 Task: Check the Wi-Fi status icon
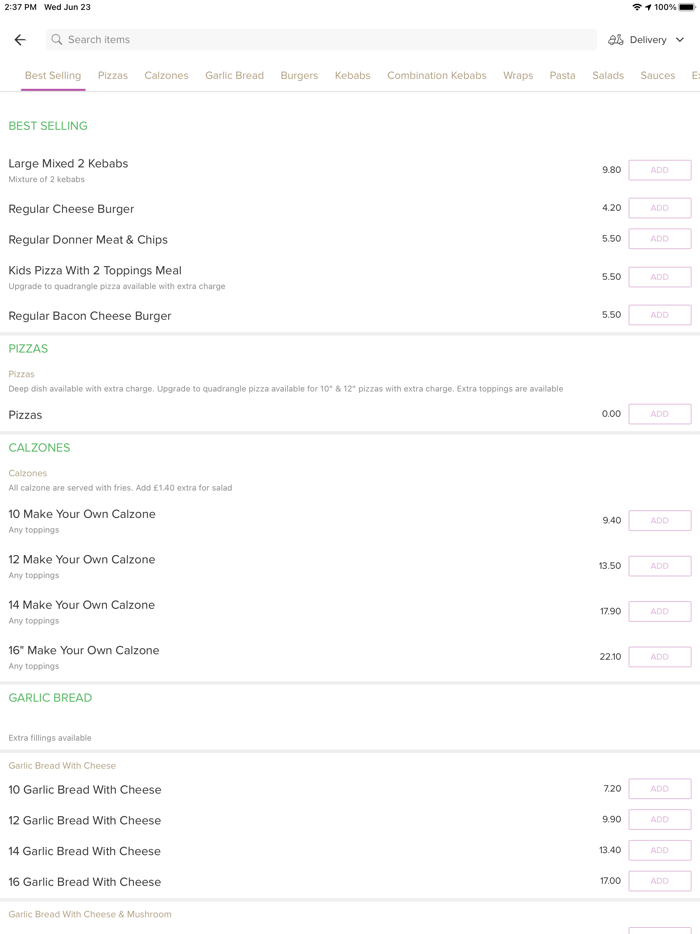tap(637, 7)
